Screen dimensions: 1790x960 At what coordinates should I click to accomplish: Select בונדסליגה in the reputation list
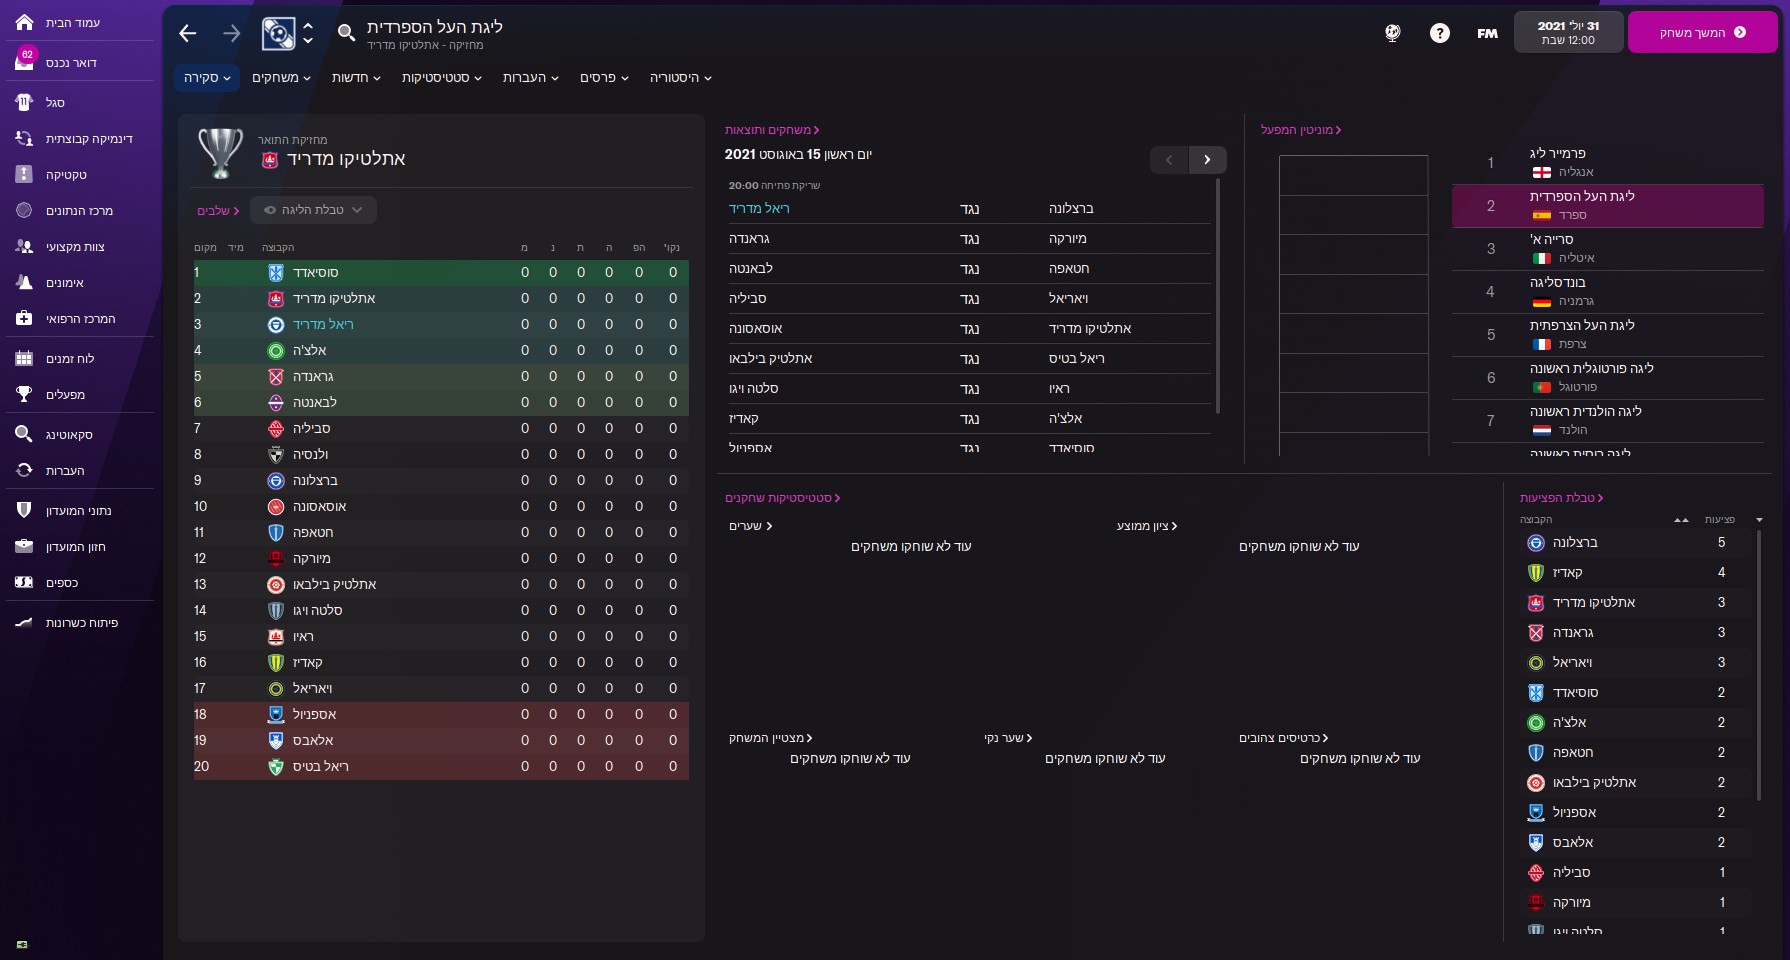pos(1607,292)
